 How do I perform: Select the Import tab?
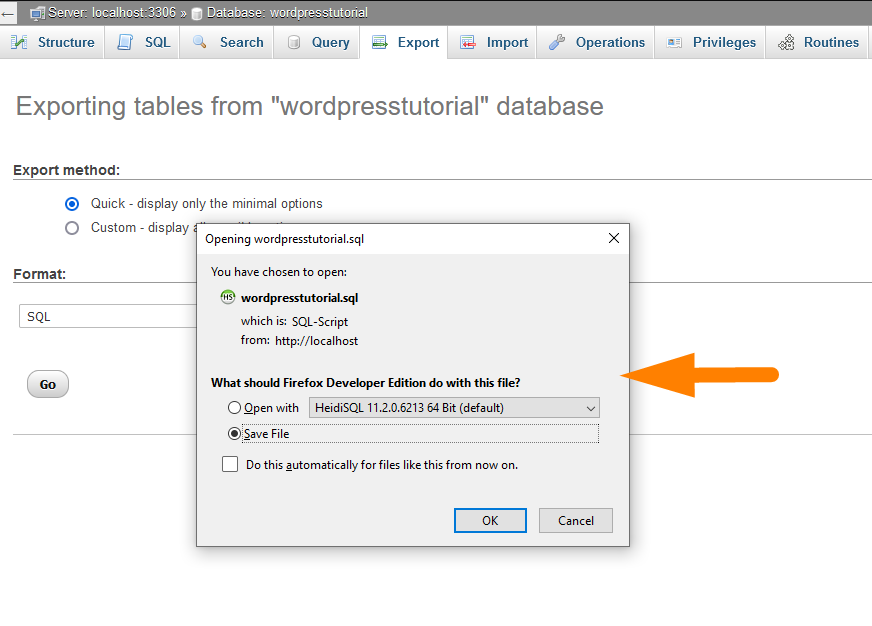[x=493, y=42]
